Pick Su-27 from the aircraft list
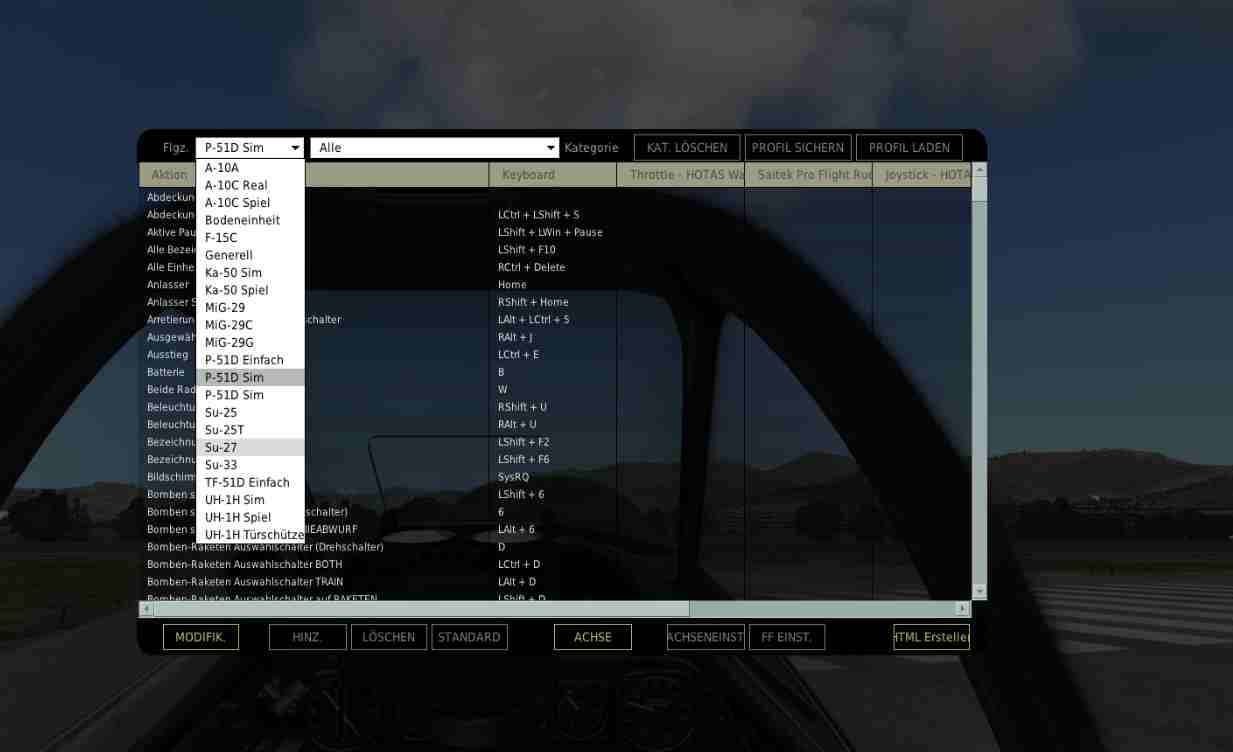Image resolution: width=1233 pixels, height=752 pixels. (250, 447)
